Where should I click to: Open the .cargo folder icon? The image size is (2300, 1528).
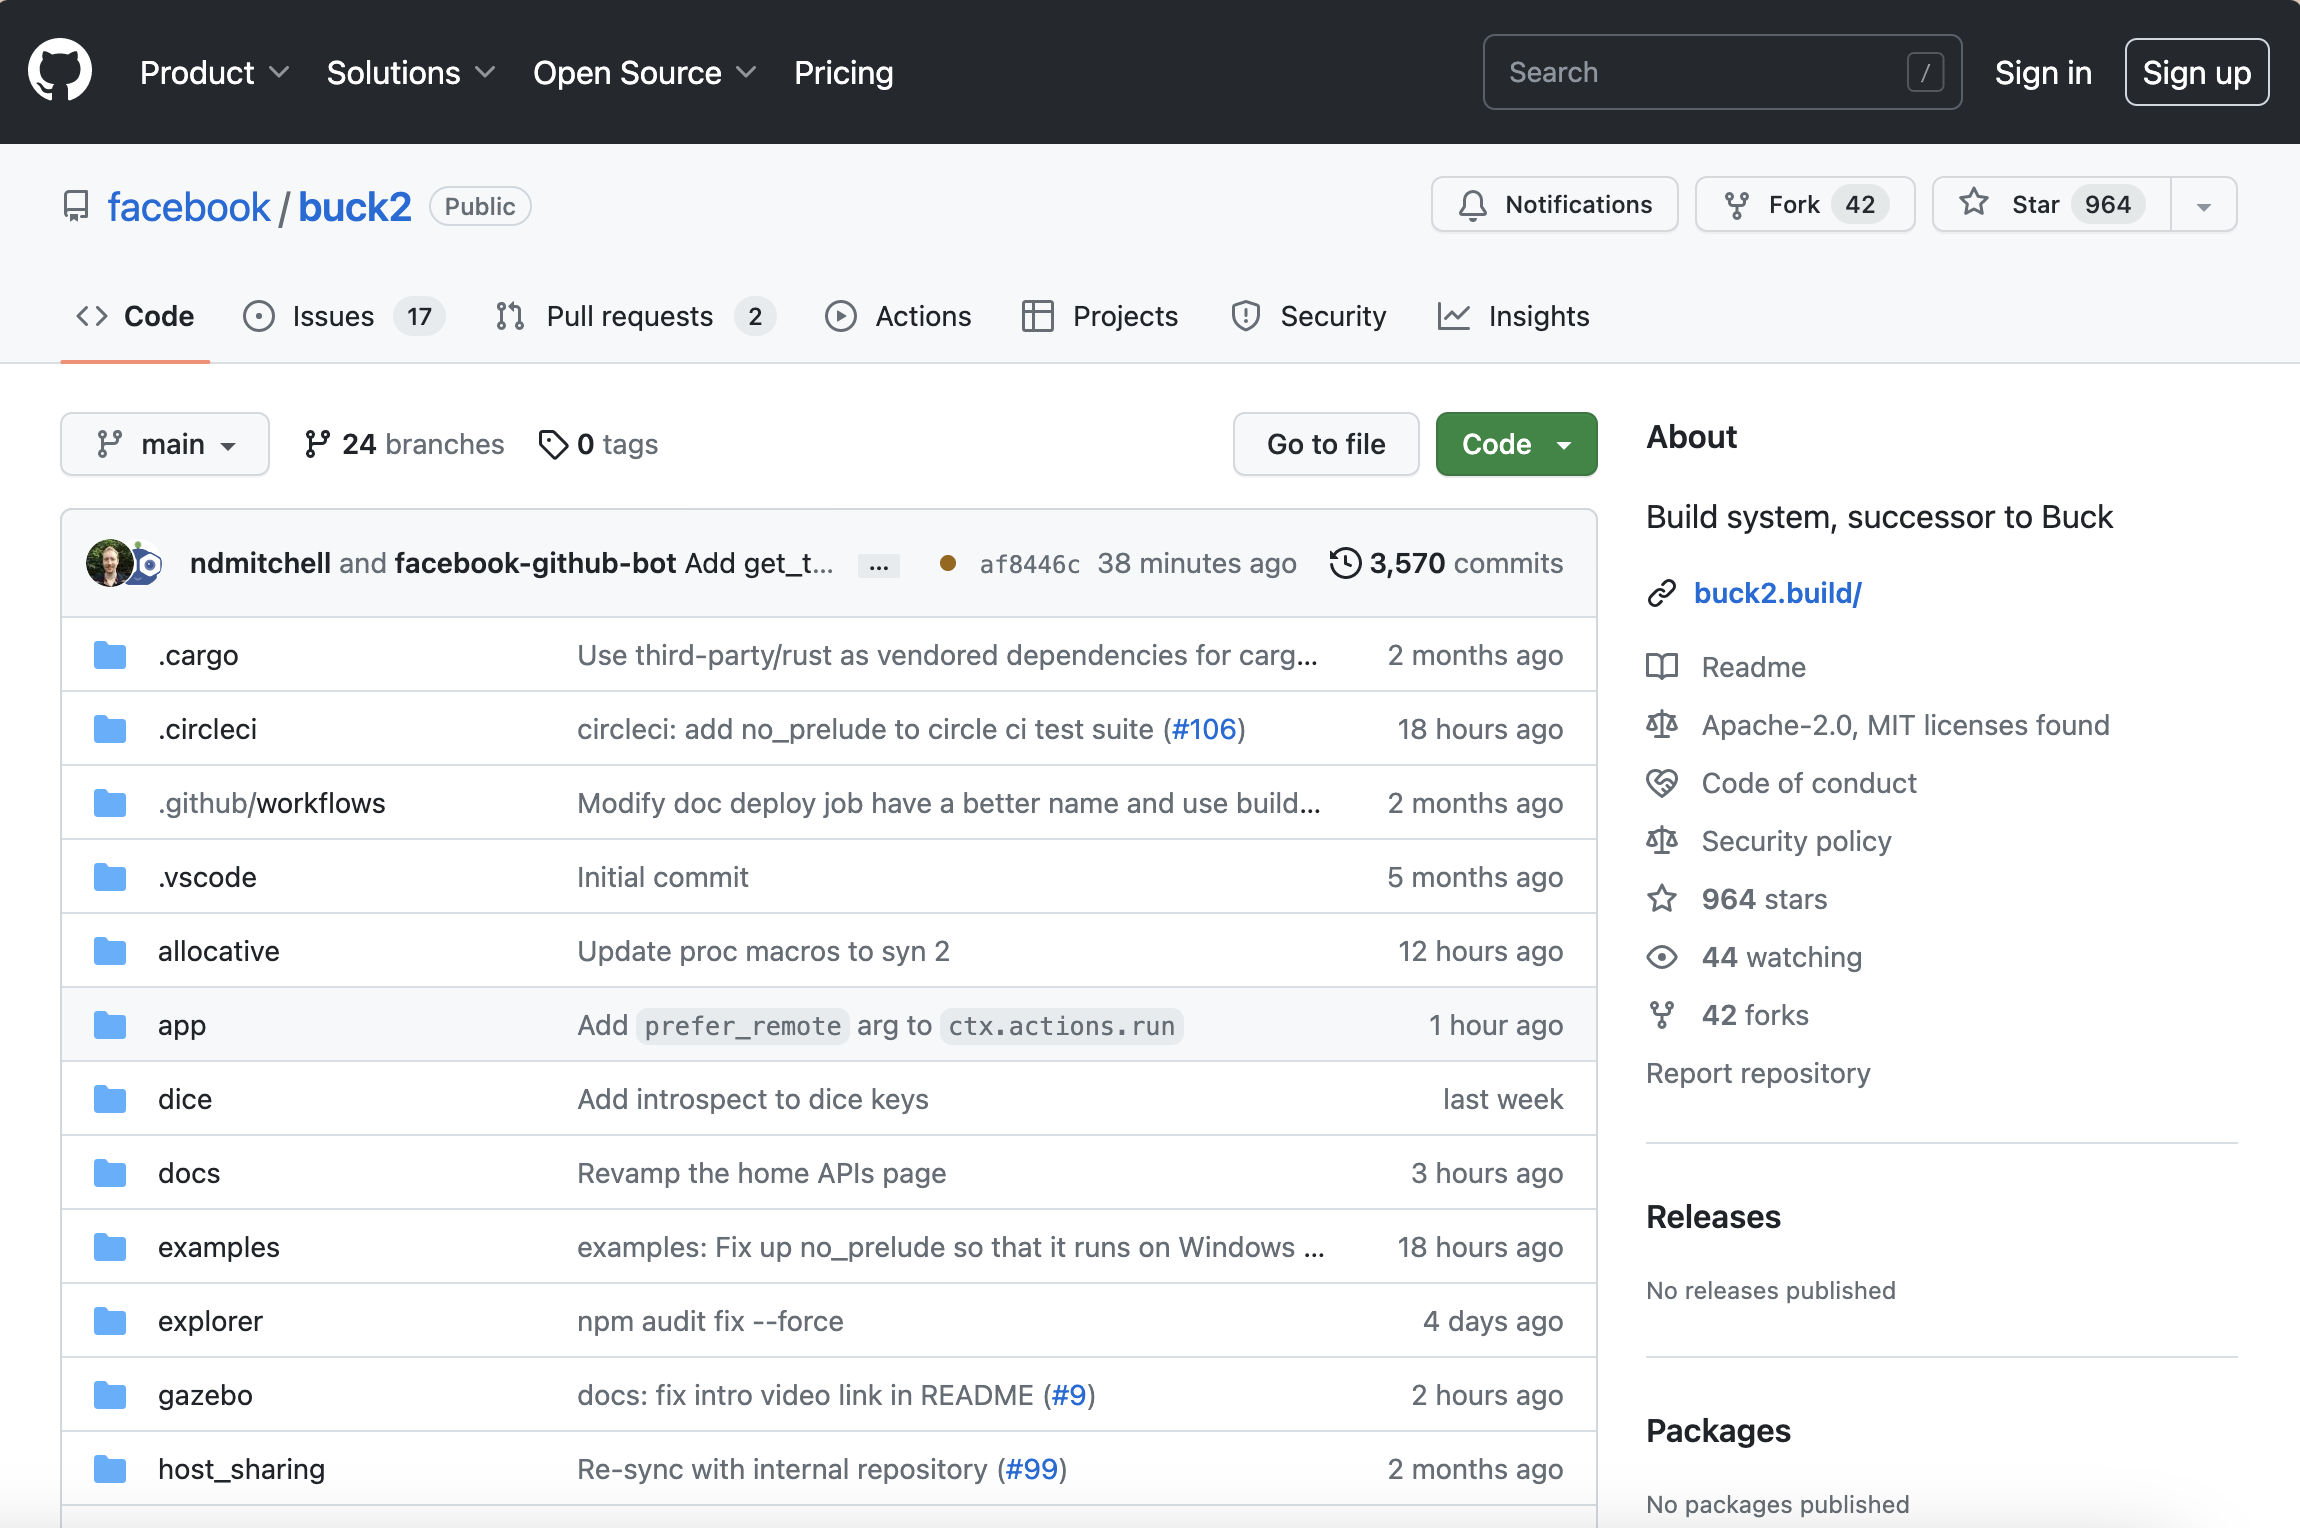(x=110, y=655)
